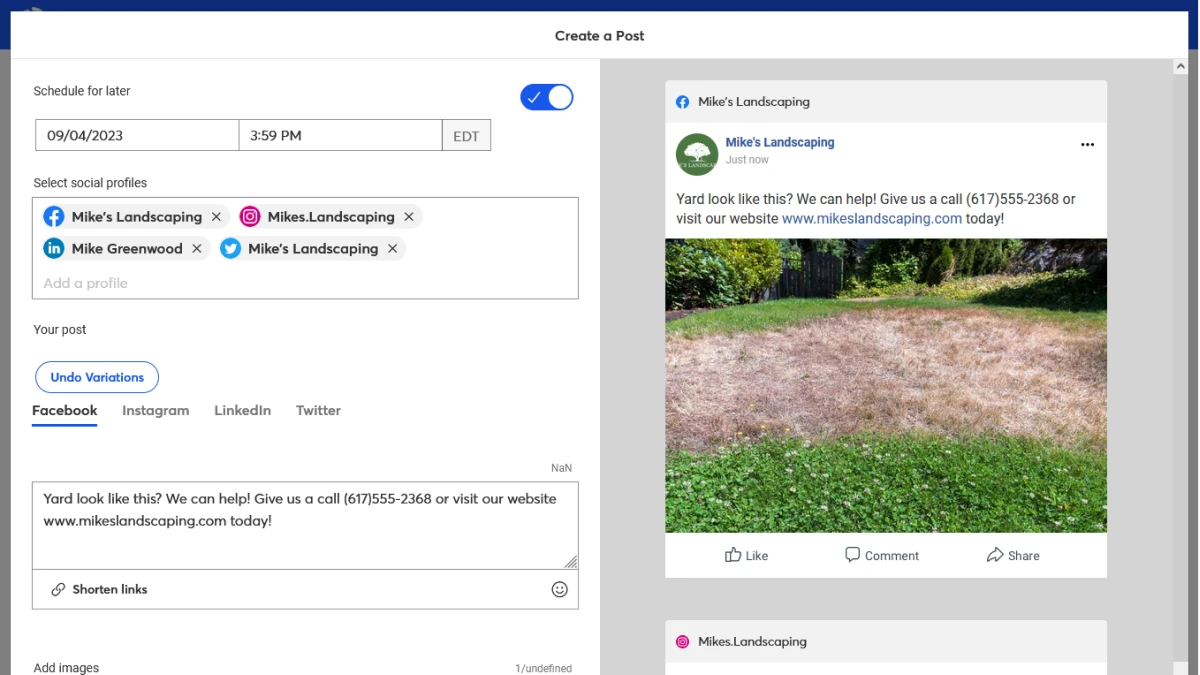Remove the Instagram Mikes.Landscaping profile chip
This screenshot has width=1200, height=675.
(x=408, y=217)
